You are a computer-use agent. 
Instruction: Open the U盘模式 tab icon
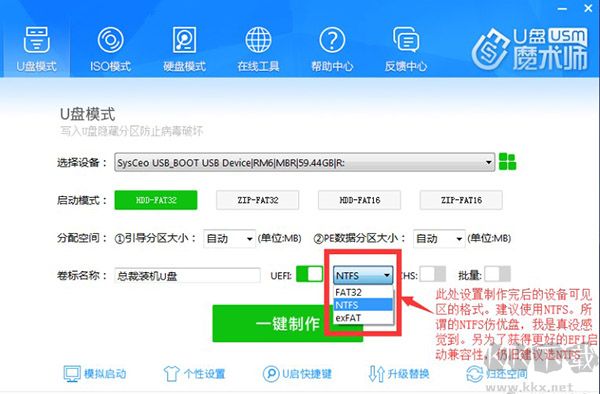36,40
